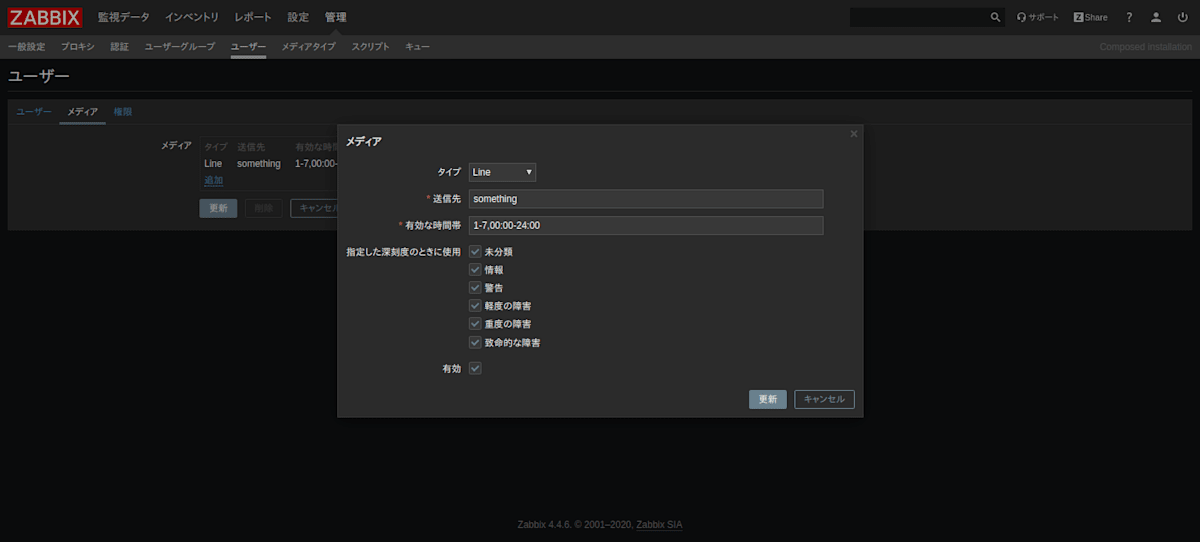Open the 監視データ menu

(123, 17)
